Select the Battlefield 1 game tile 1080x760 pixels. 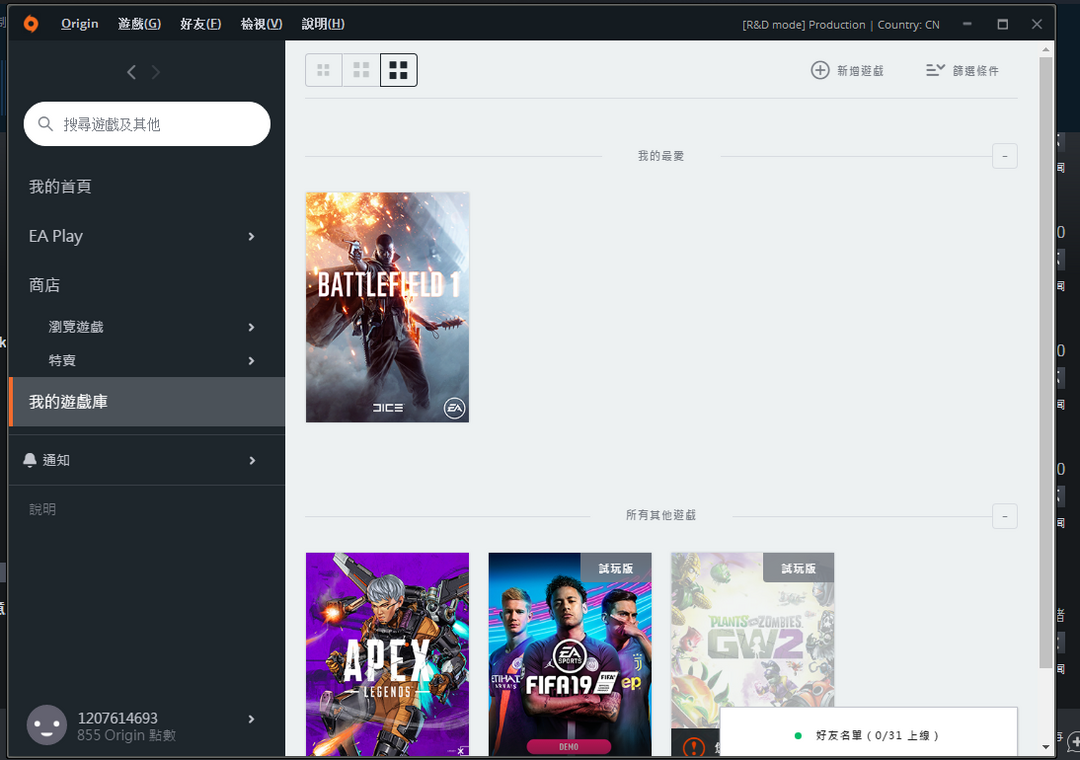click(388, 307)
